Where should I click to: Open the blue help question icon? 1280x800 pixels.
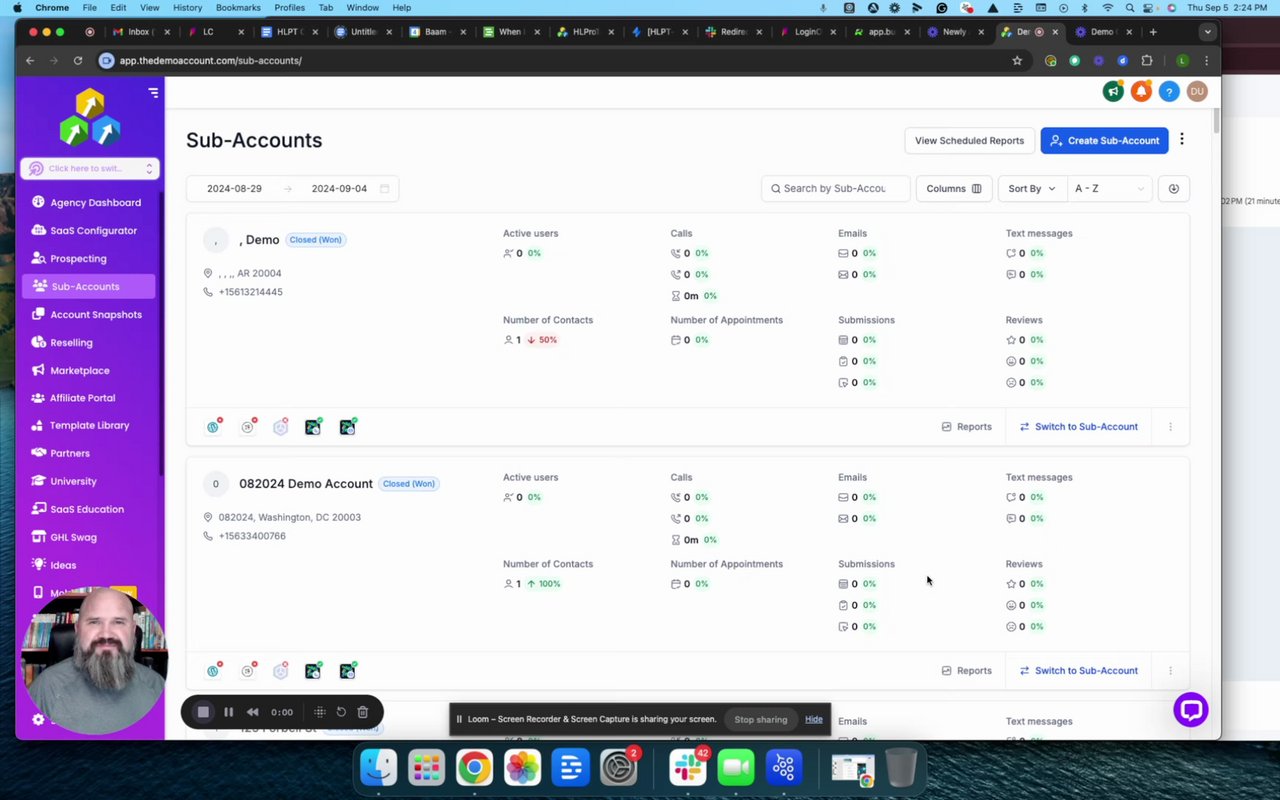1169,91
